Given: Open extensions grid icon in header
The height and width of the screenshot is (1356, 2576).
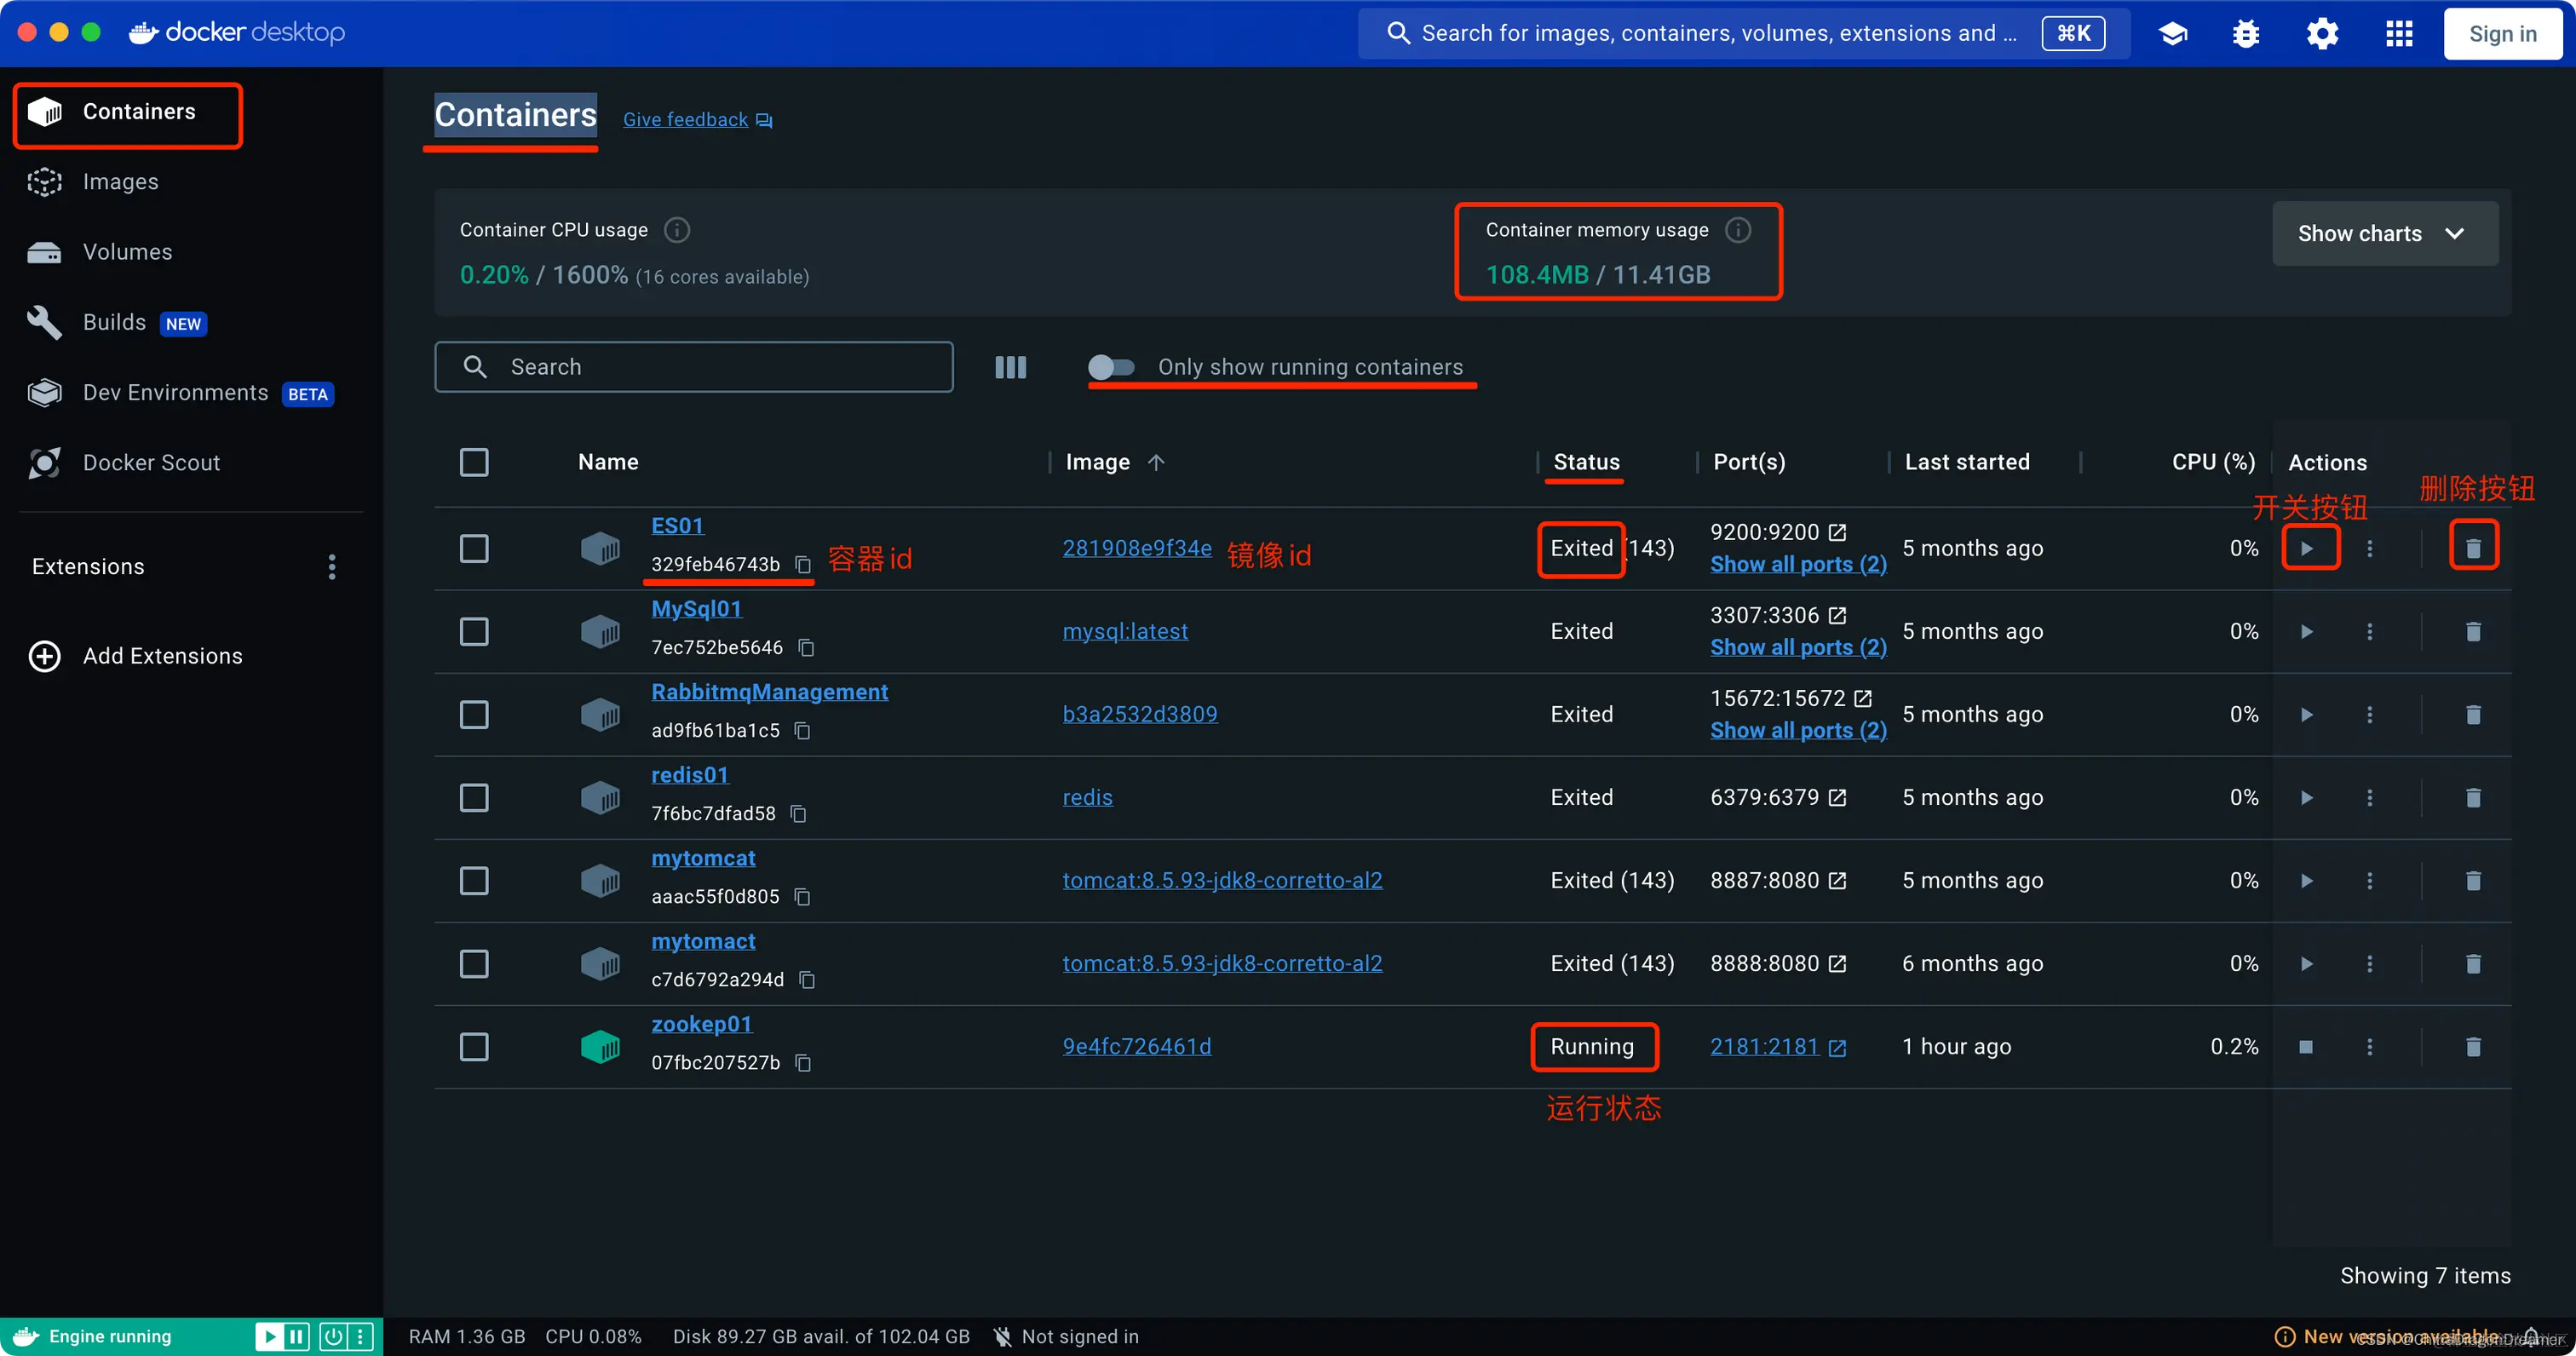Looking at the screenshot, I should point(2398,34).
